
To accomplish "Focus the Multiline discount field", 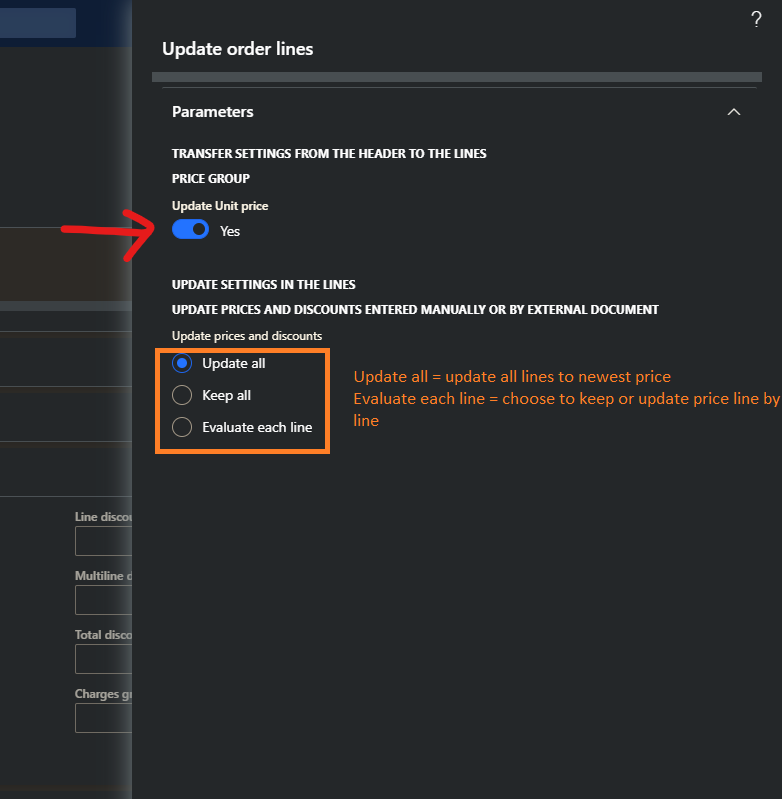I will coord(103,600).
